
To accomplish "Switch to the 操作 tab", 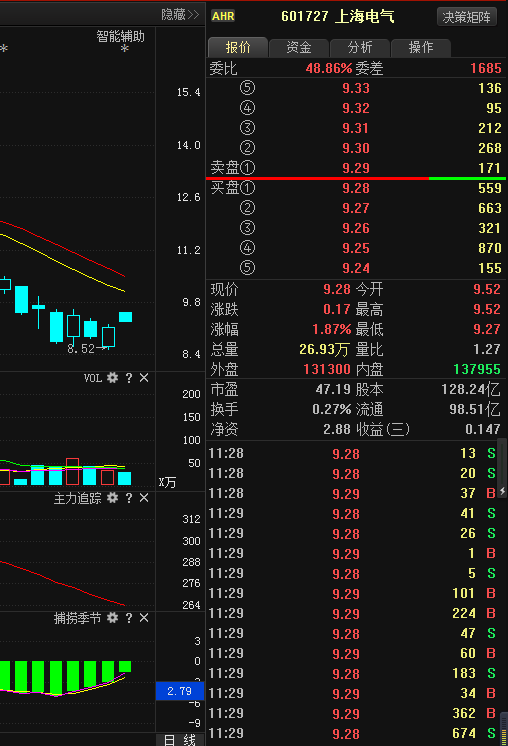I will coord(420,47).
